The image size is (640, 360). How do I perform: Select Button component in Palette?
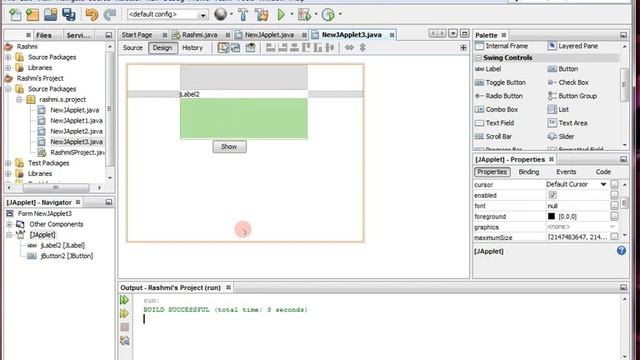[x=563, y=69]
